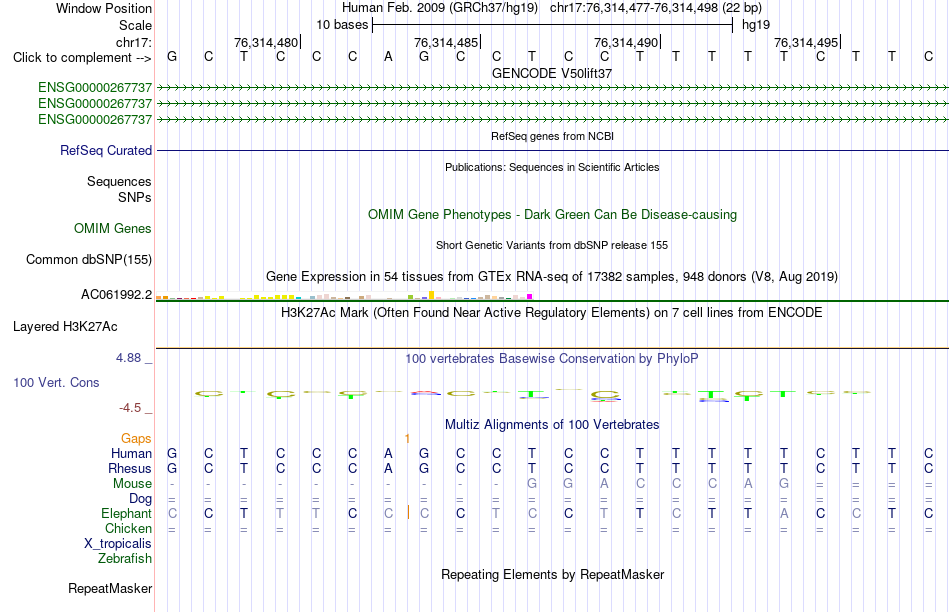Click the ruler position '76,314,495'
950x612 pixels.
(806, 42)
